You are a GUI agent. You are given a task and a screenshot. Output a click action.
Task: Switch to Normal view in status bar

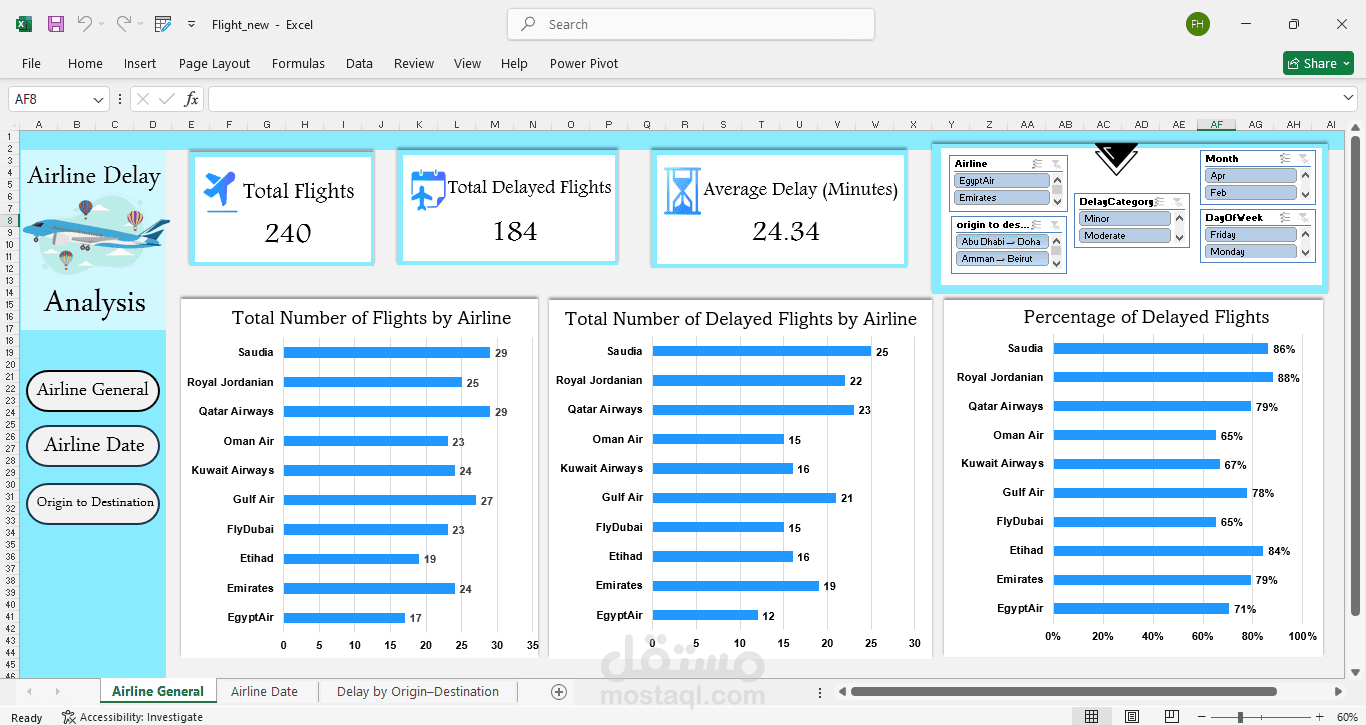[x=1091, y=717]
